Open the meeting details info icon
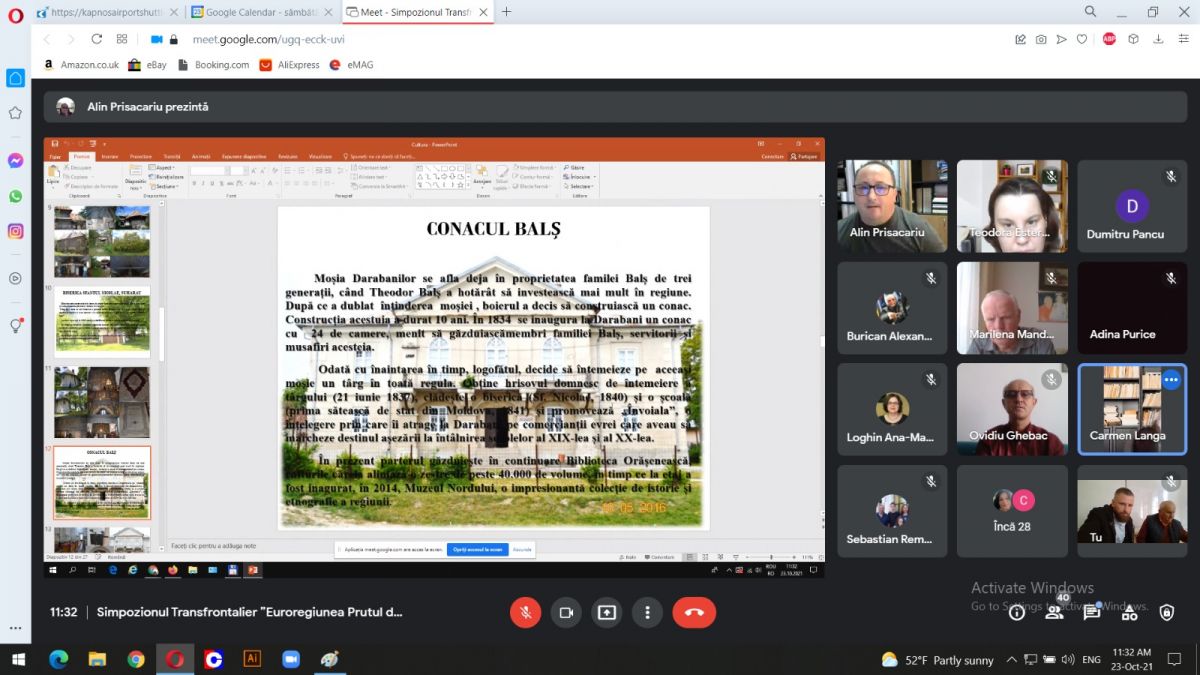Screen dimensions: 1200x675 (1017, 612)
